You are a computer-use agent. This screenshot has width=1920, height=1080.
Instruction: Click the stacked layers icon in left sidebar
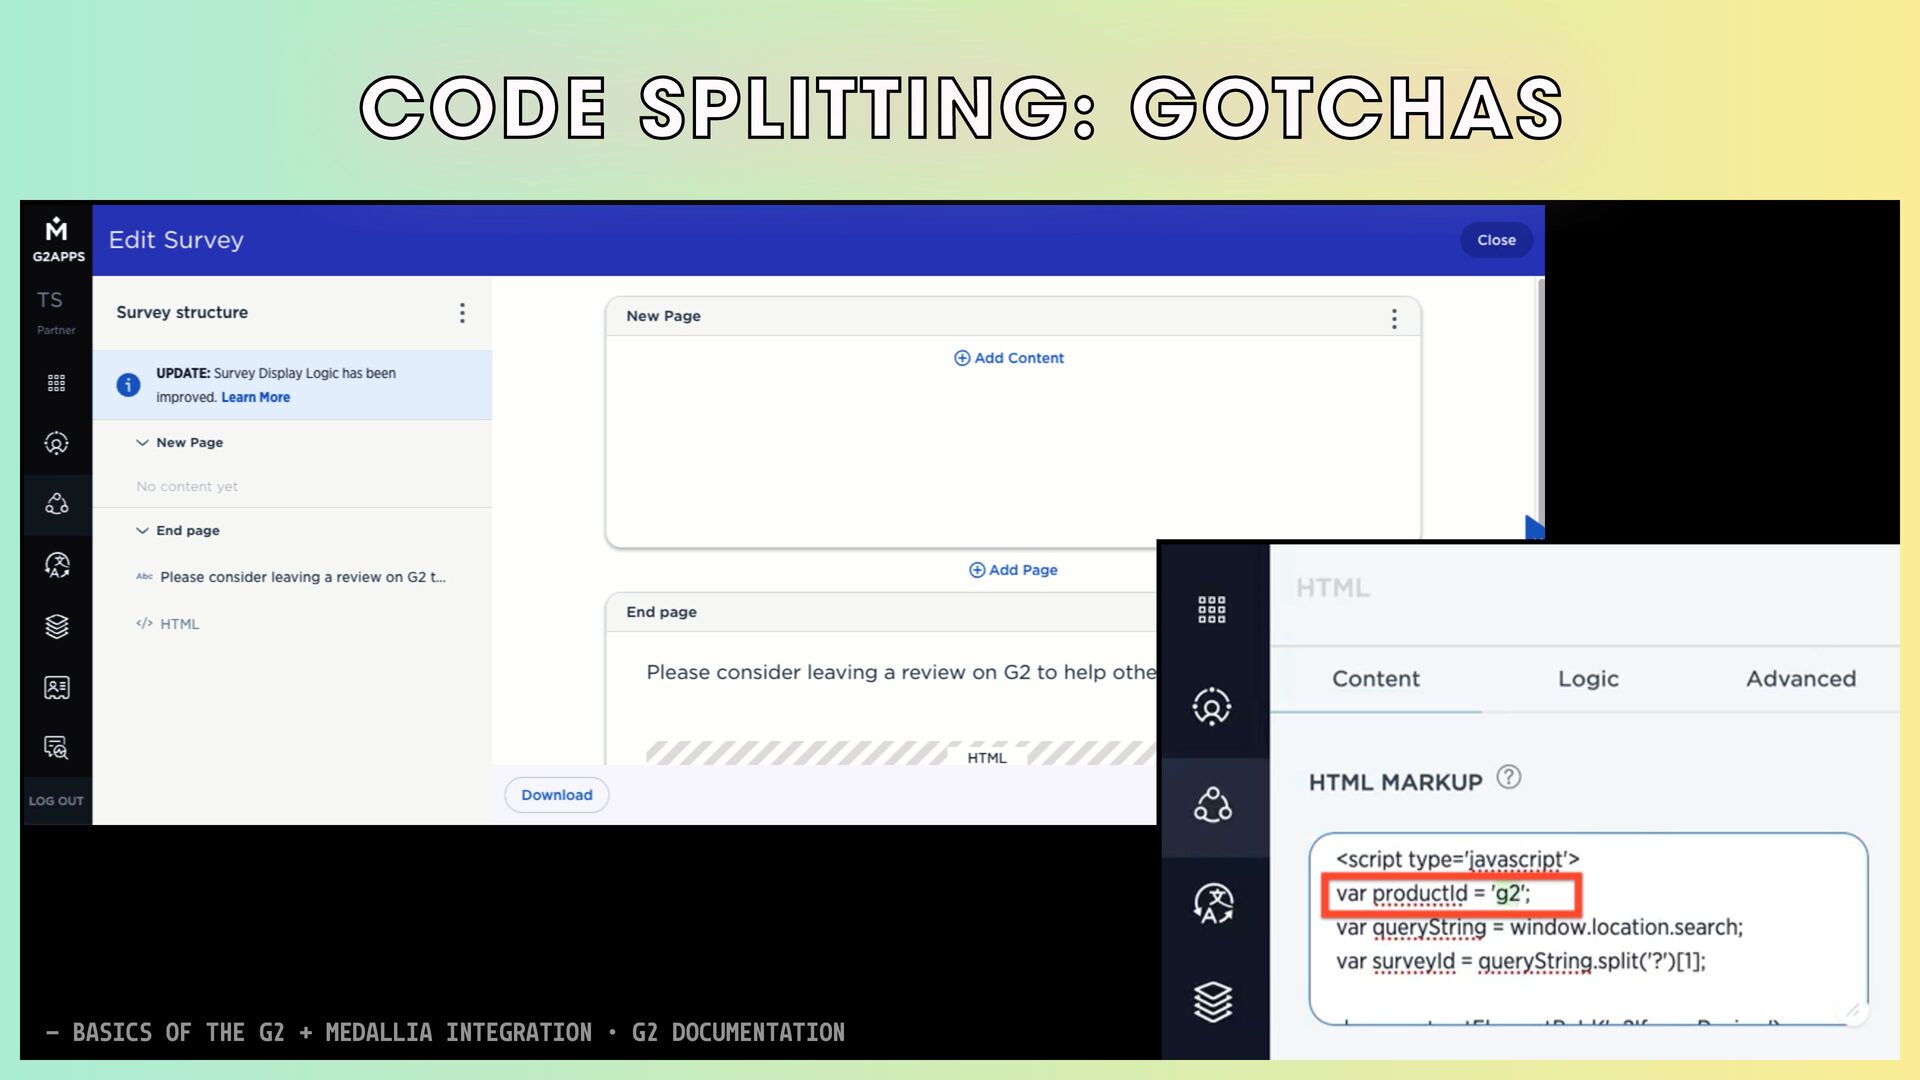coord(56,626)
